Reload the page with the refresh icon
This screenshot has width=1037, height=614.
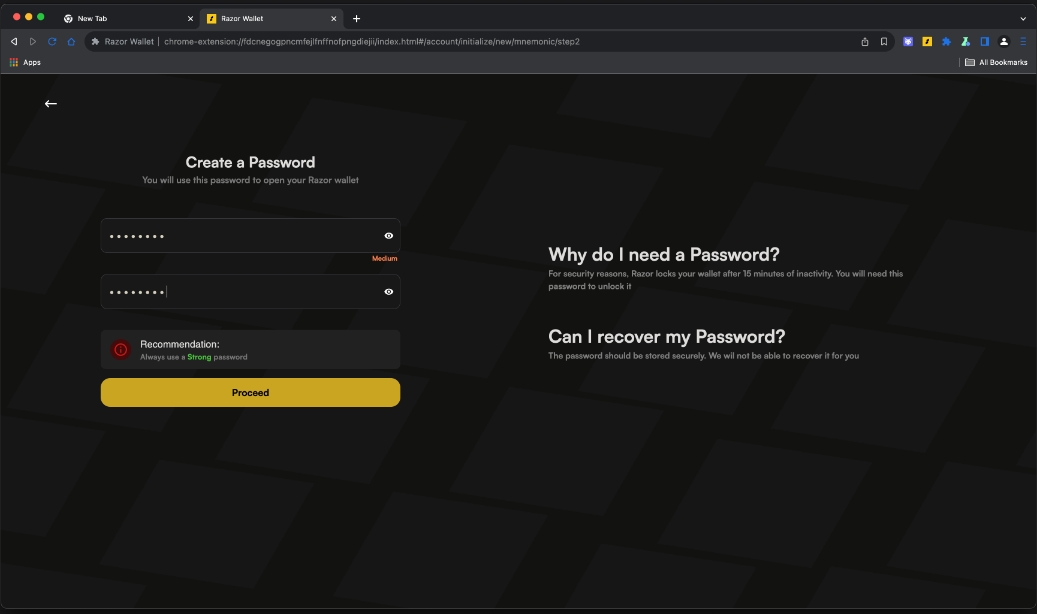pyautogui.click(x=52, y=42)
